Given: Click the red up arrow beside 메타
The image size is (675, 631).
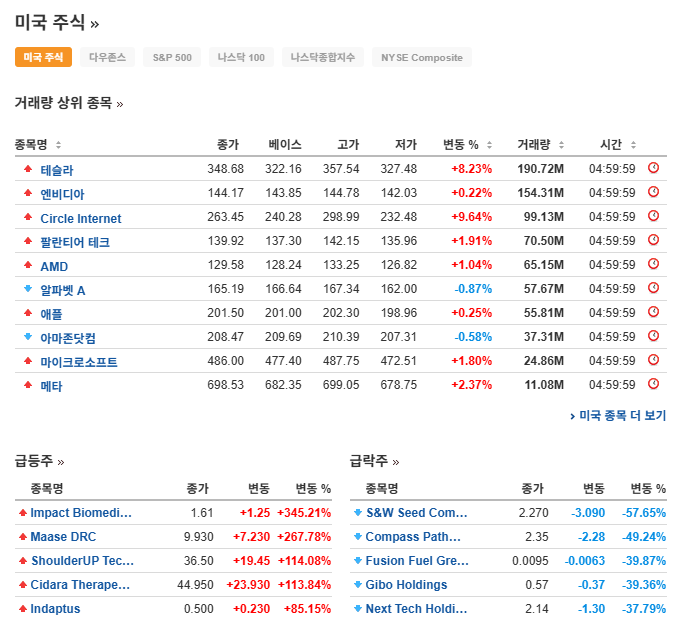Looking at the screenshot, I should (28, 385).
